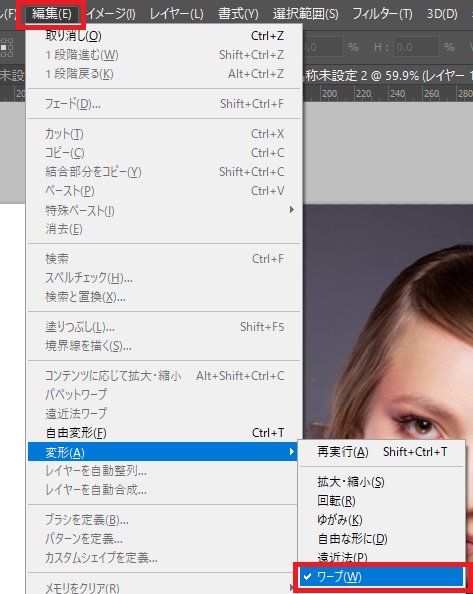Click the document tab titled 称未設定 2
Viewport: 473px width, 594px height.
pyautogui.click(x=387, y=75)
